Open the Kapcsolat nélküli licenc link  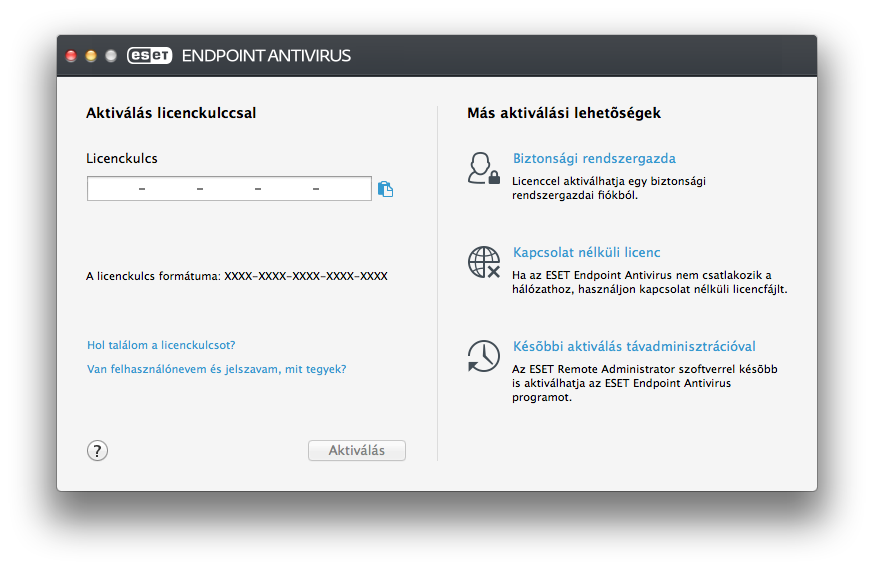(x=586, y=252)
